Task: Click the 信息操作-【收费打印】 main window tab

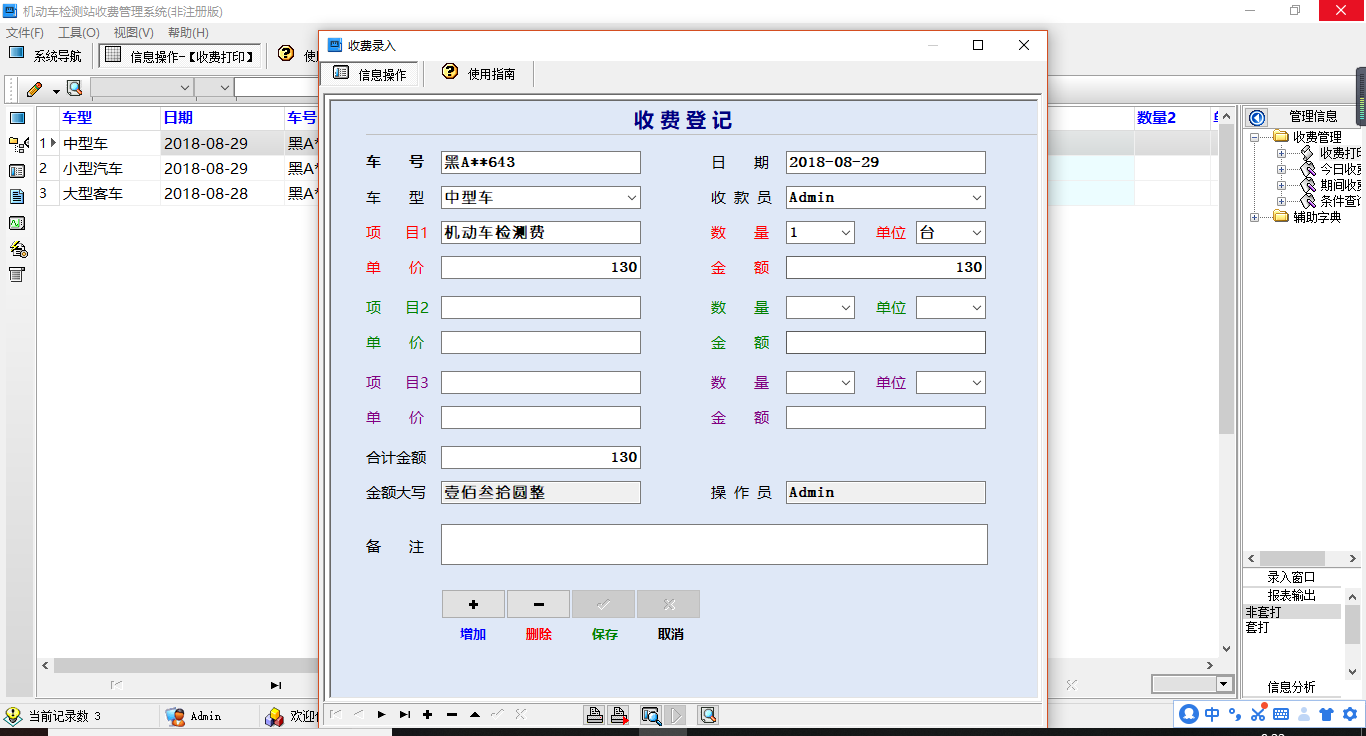Action: click(x=181, y=56)
